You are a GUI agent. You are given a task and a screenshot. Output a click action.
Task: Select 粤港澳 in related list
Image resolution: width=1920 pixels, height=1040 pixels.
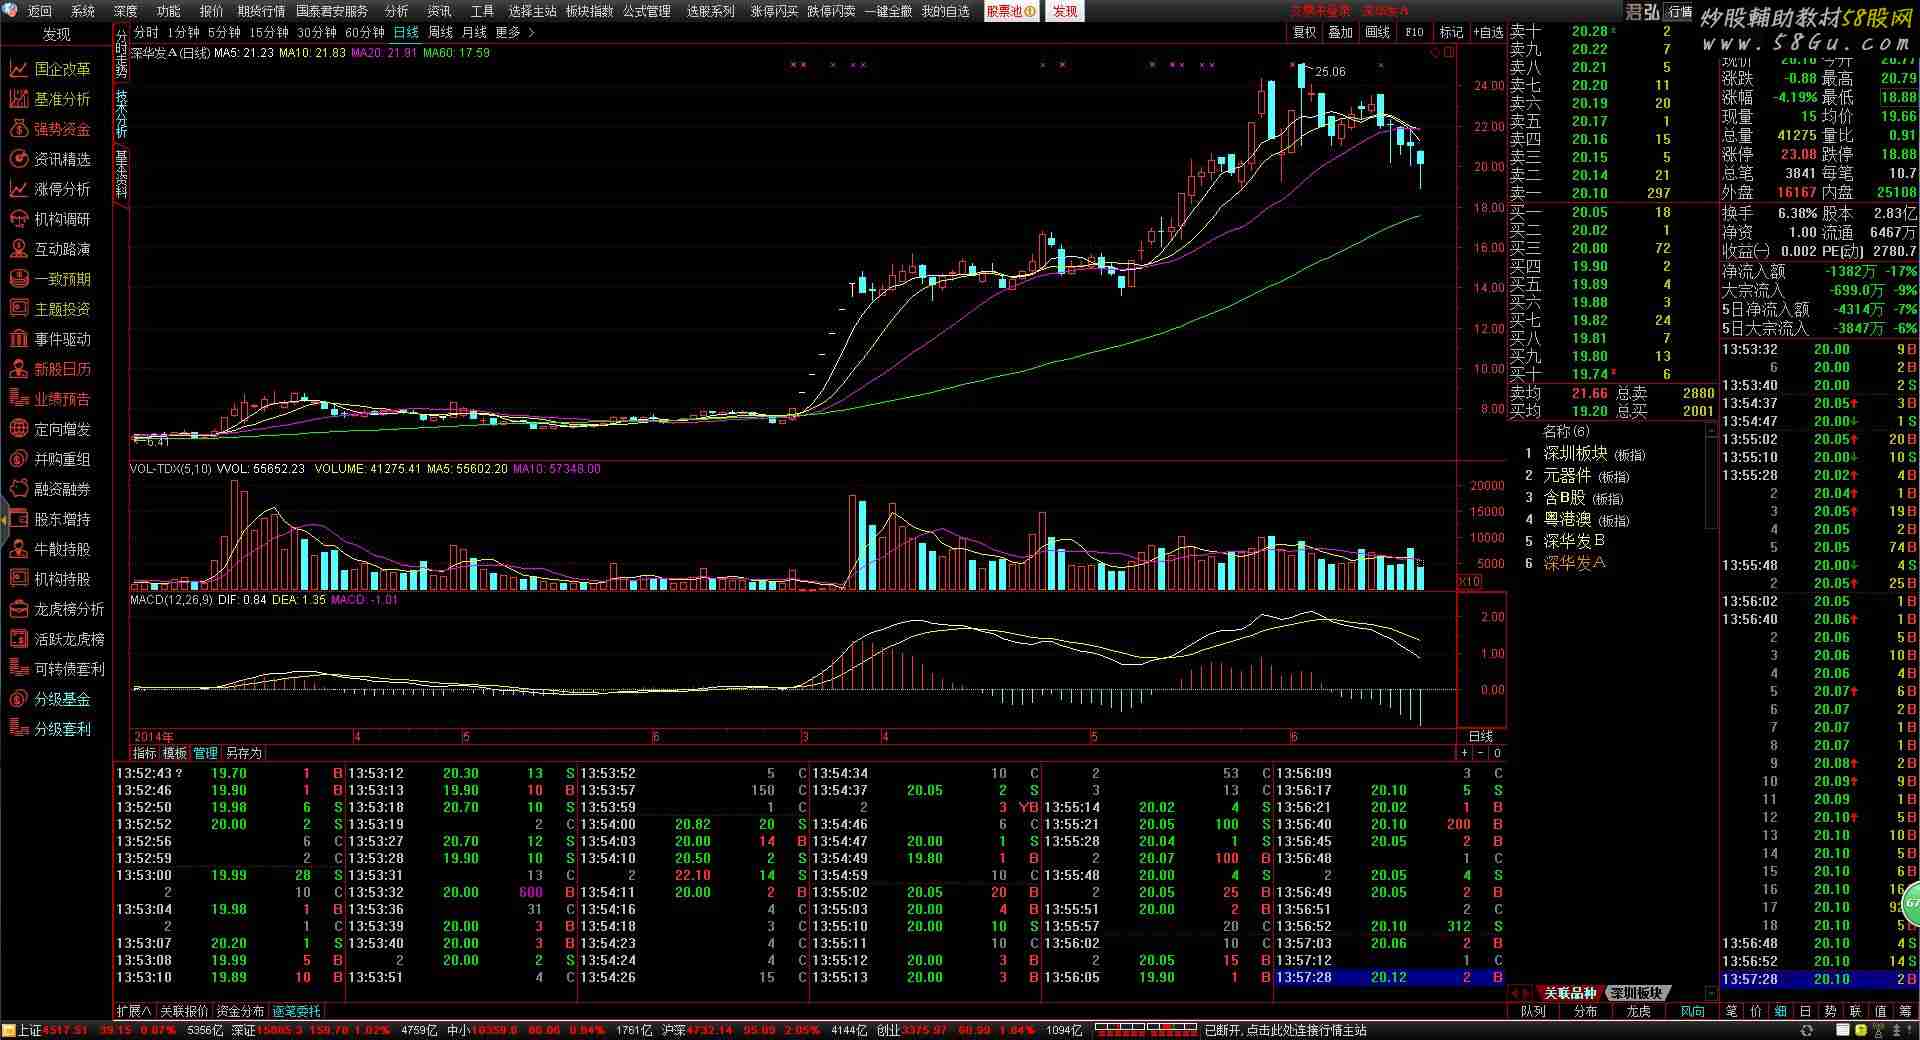pos(1567,519)
